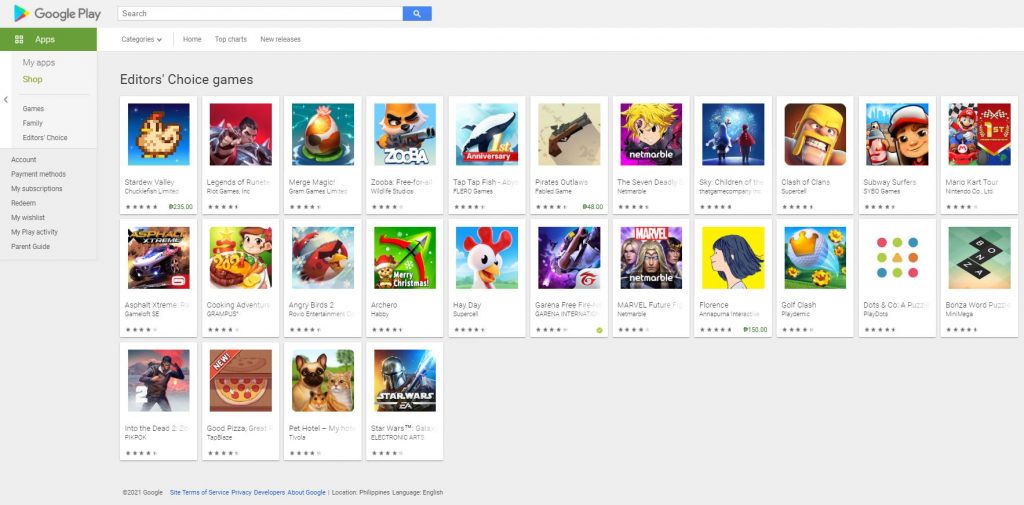Open Hay Day chicken icon

(487, 257)
